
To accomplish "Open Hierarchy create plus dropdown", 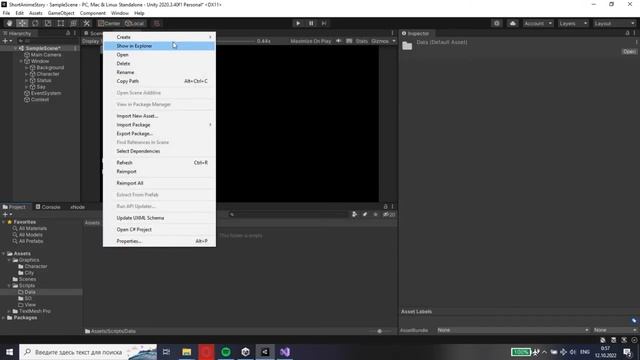I will (x=7, y=41).
